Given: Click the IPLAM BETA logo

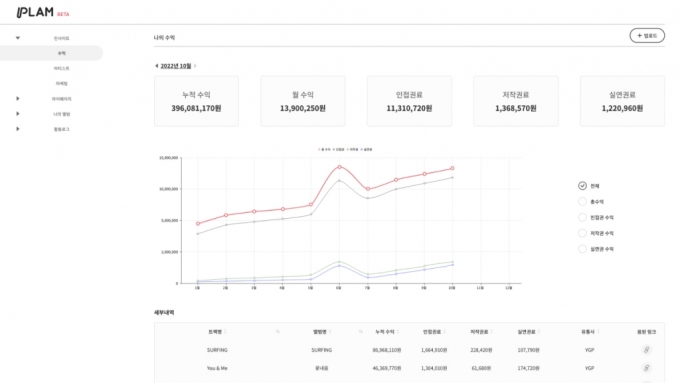Looking at the screenshot, I should pos(42,13).
